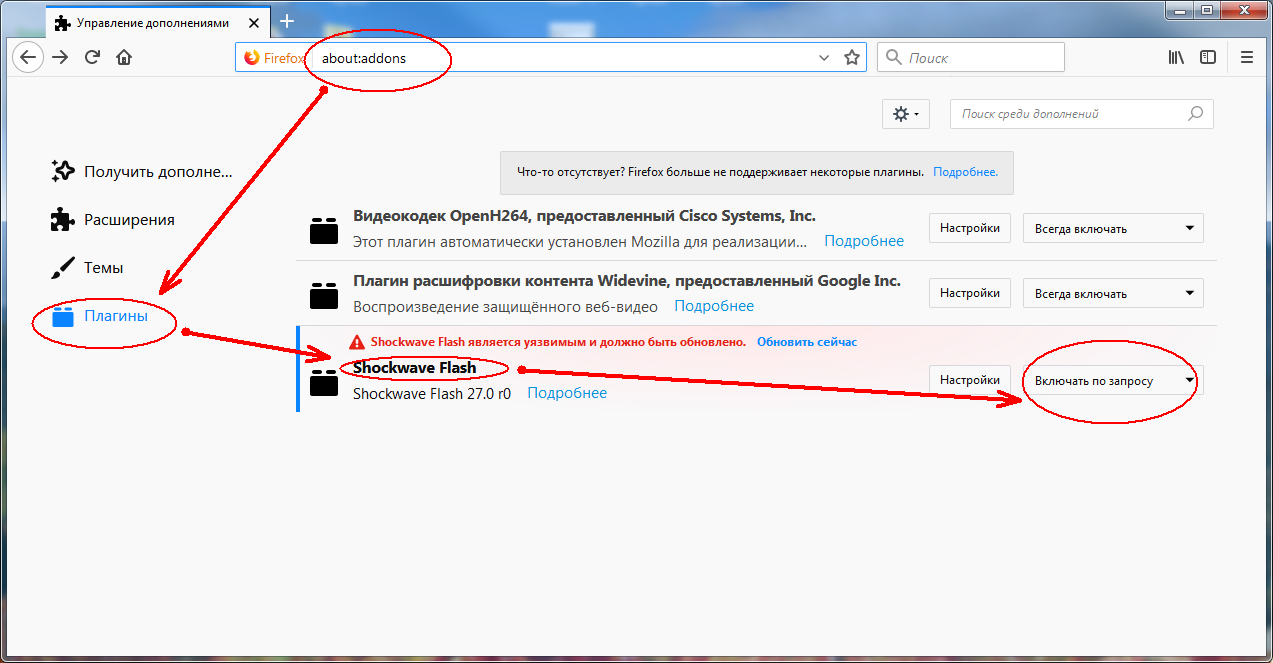This screenshot has width=1273, height=663.
Task: Open the Library icon in toolbar
Action: [x=1176, y=57]
